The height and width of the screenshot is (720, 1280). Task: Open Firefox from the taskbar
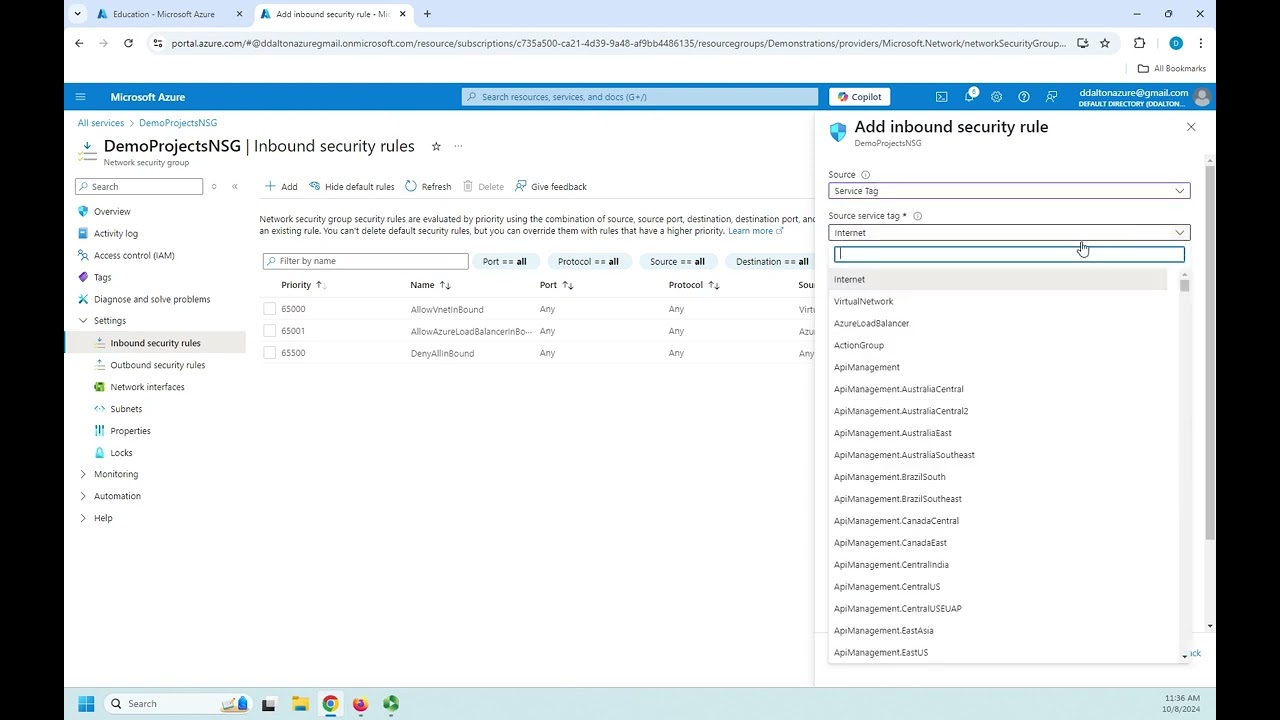360,704
